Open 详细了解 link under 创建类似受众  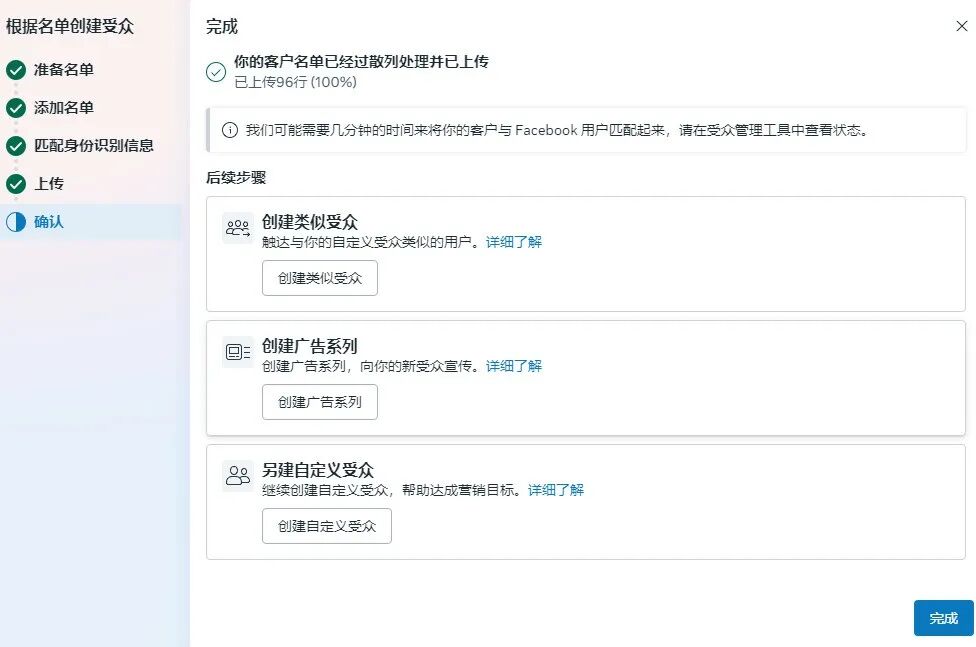(514, 242)
